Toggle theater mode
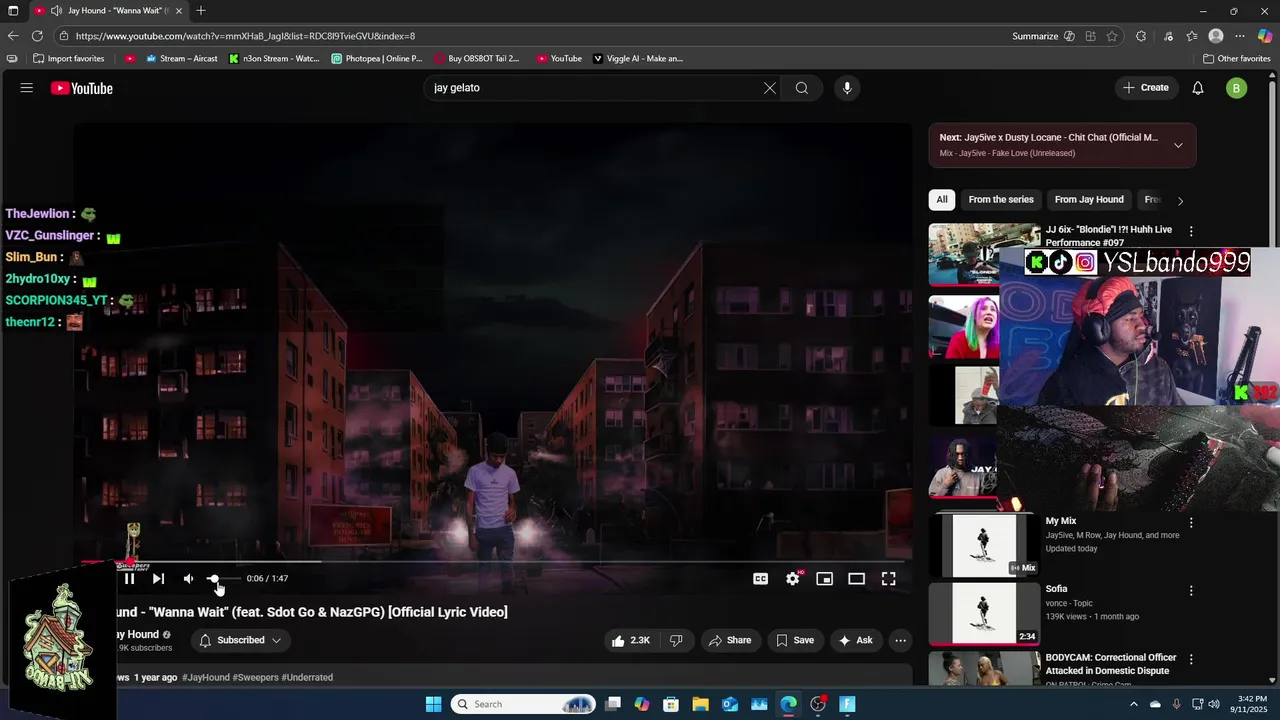This screenshot has height=720, width=1280. point(857,579)
